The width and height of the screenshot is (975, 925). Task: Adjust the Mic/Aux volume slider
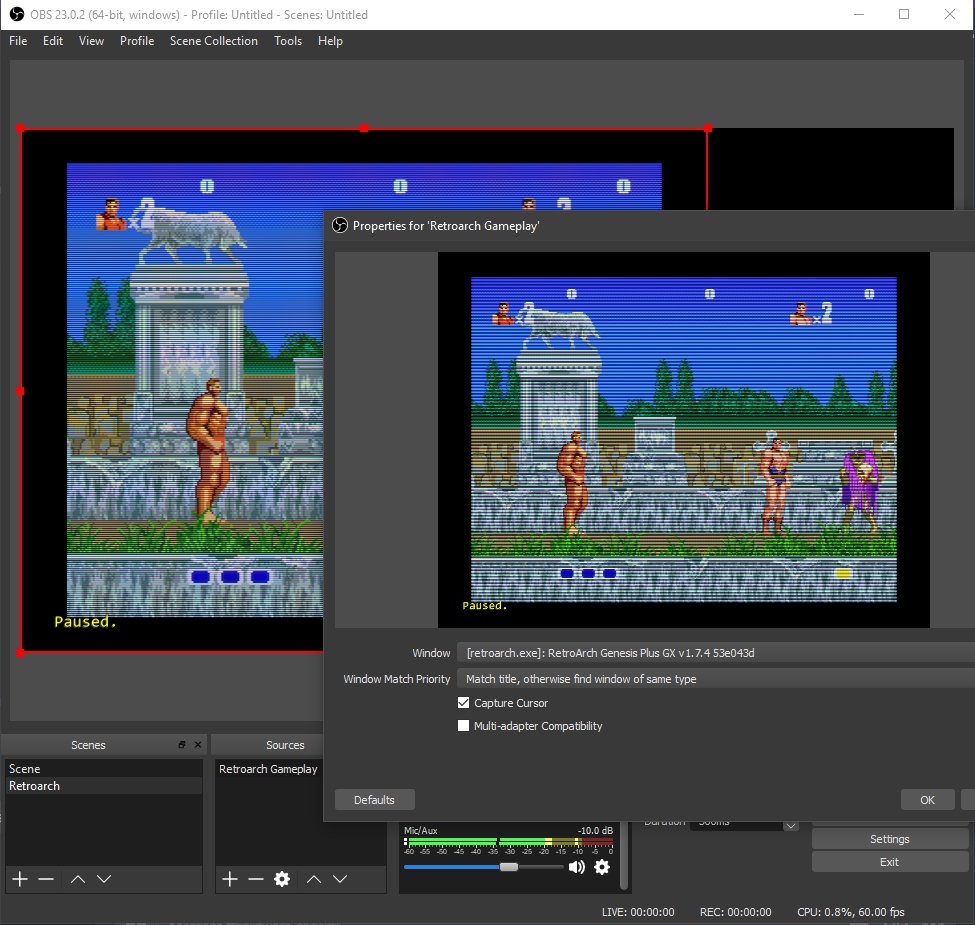click(x=509, y=867)
